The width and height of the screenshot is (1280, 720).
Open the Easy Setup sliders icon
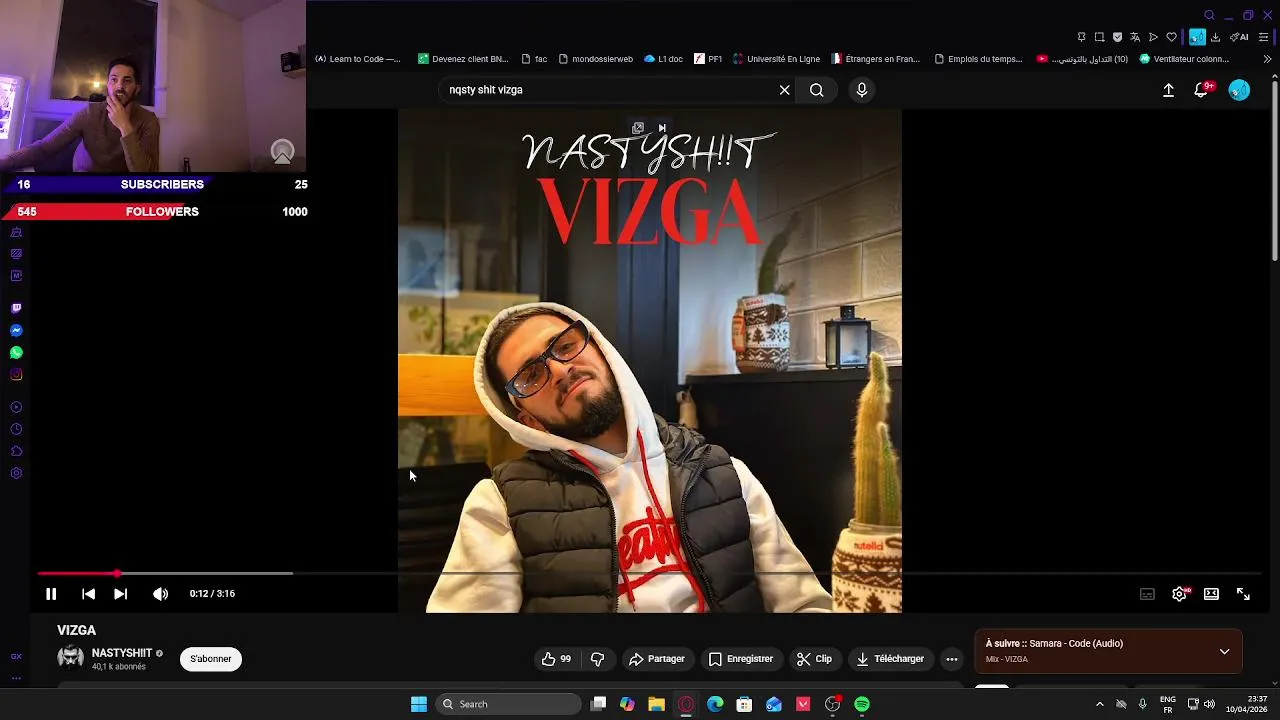[x=1263, y=37]
